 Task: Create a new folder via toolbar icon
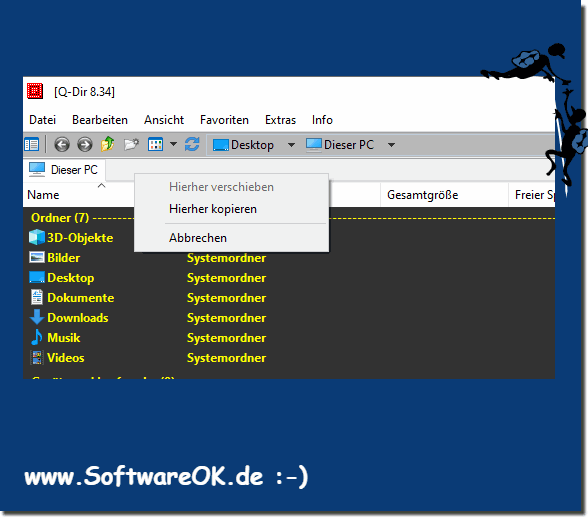[131, 144]
